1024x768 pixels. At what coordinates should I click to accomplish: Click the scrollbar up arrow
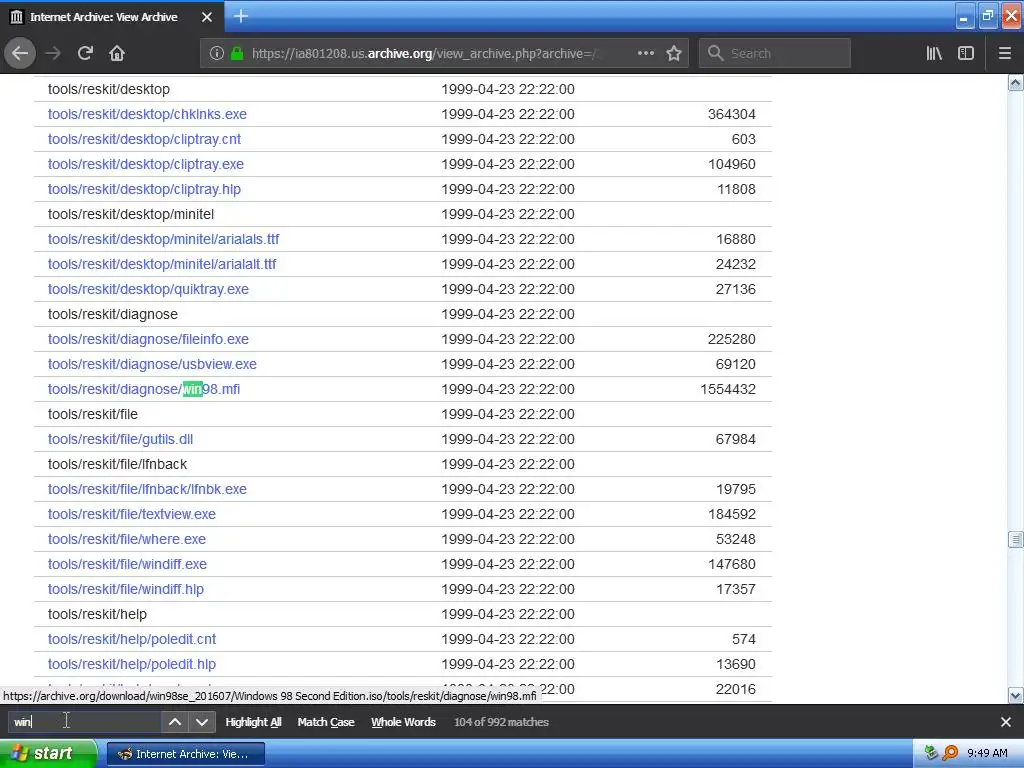click(1016, 82)
